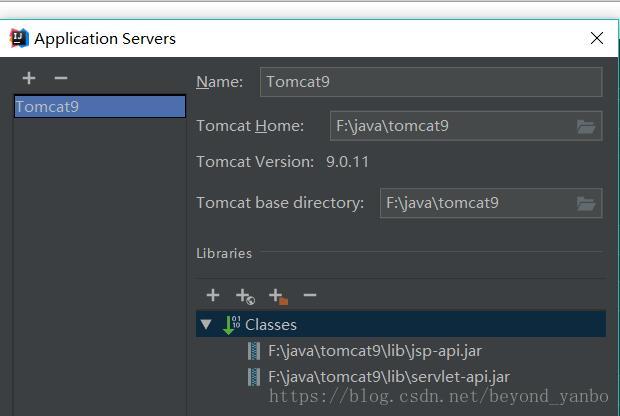Select the servlet-api.jar library entry
620x416 pixels.
click(x=389, y=377)
